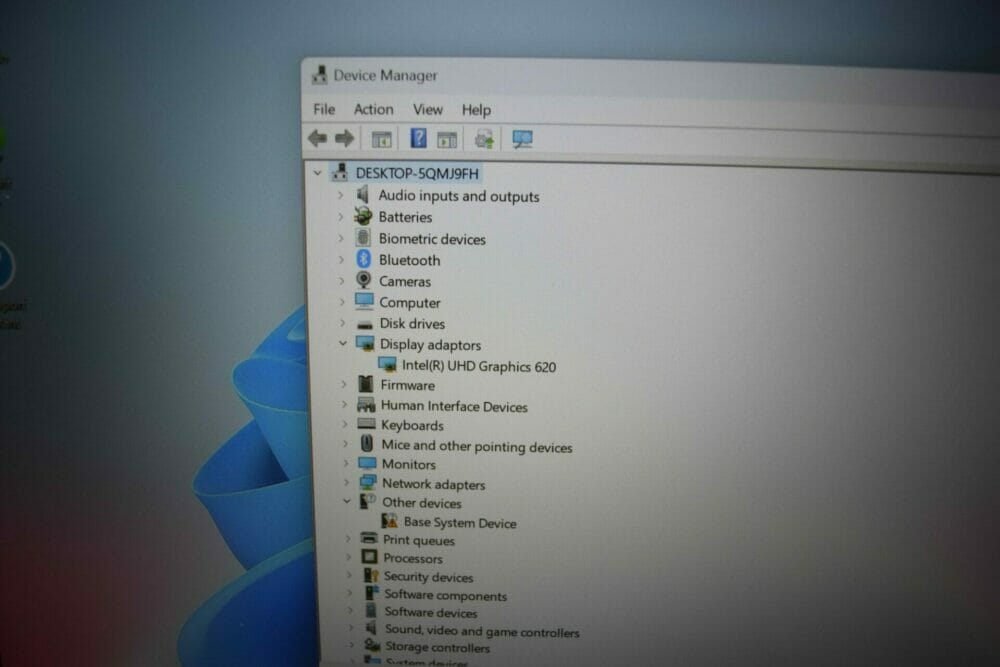Click the Network adapters category icon
1000x667 pixels.
click(368, 482)
